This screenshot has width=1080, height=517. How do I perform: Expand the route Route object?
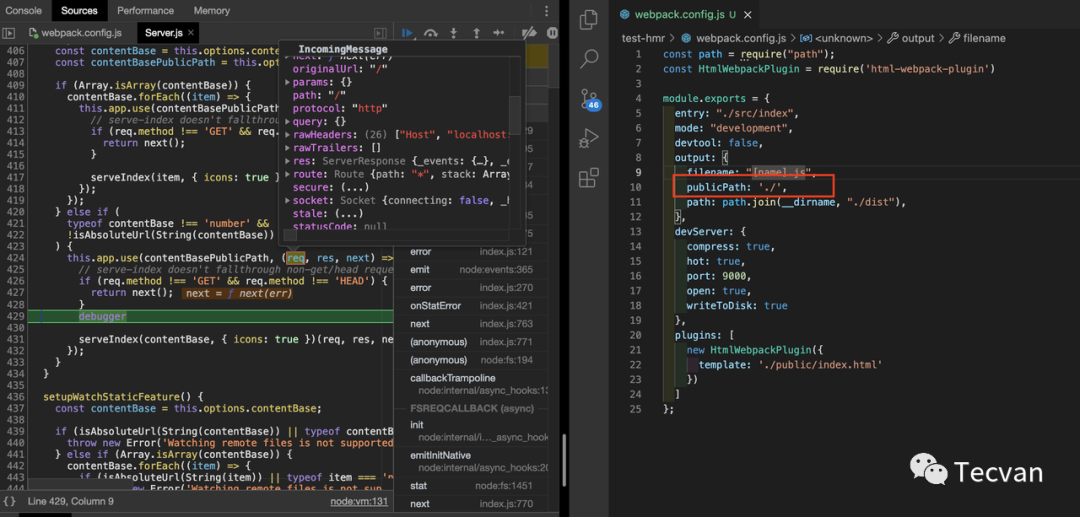pyautogui.click(x=288, y=173)
